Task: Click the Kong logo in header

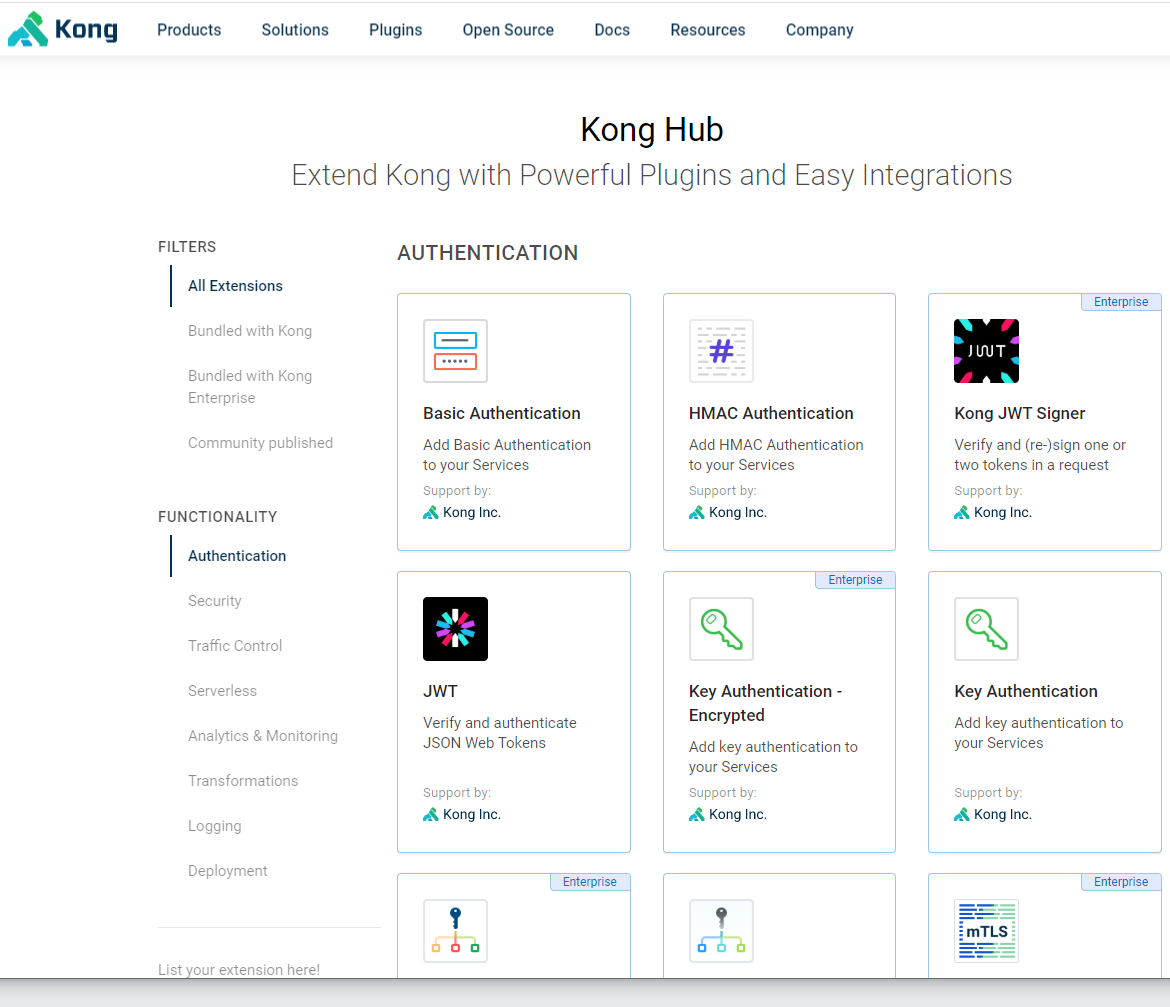Action: (63, 29)
